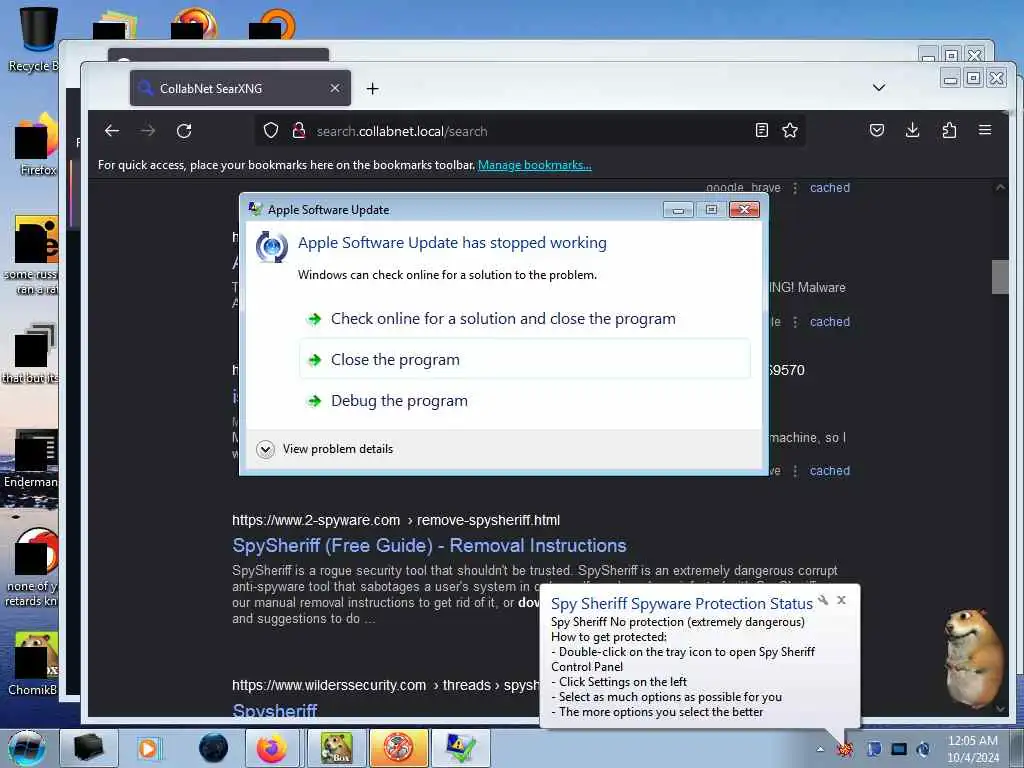This screenshot has height=768, width=1024.
Task: Open the taskbar clock showing 12:05 AM
Action: [972, 748]
